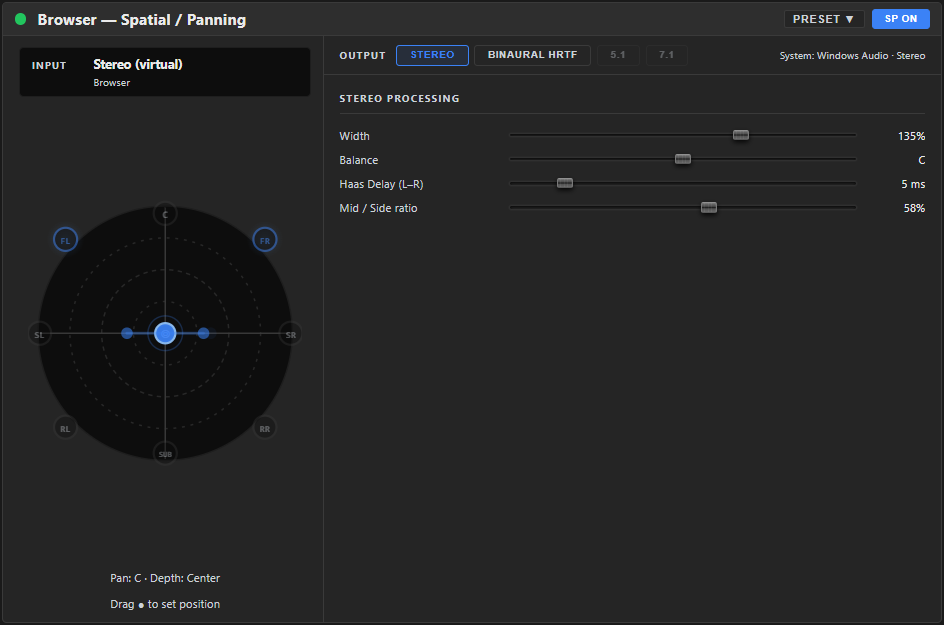Click the 5 ms Haas Delay value
Viewport: 944px width, 625px height.
[913, 184]
